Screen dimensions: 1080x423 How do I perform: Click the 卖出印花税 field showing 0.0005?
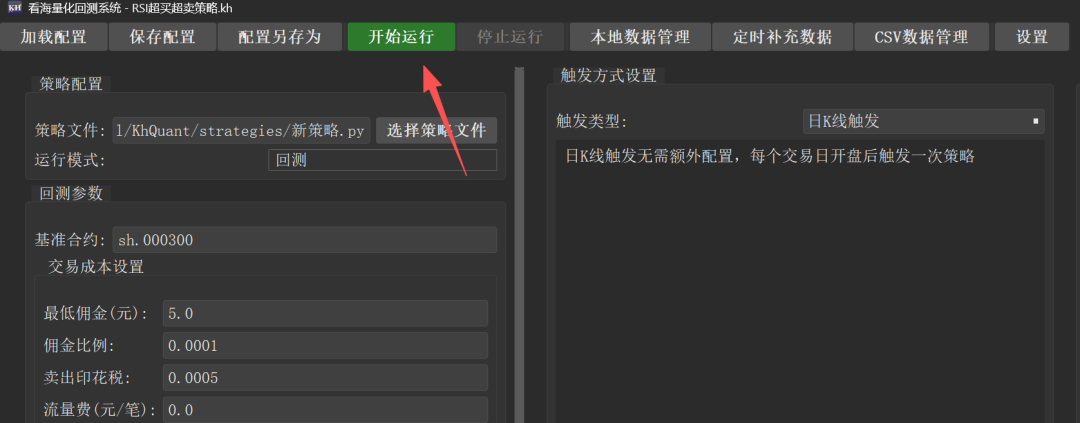click(325, 378)
